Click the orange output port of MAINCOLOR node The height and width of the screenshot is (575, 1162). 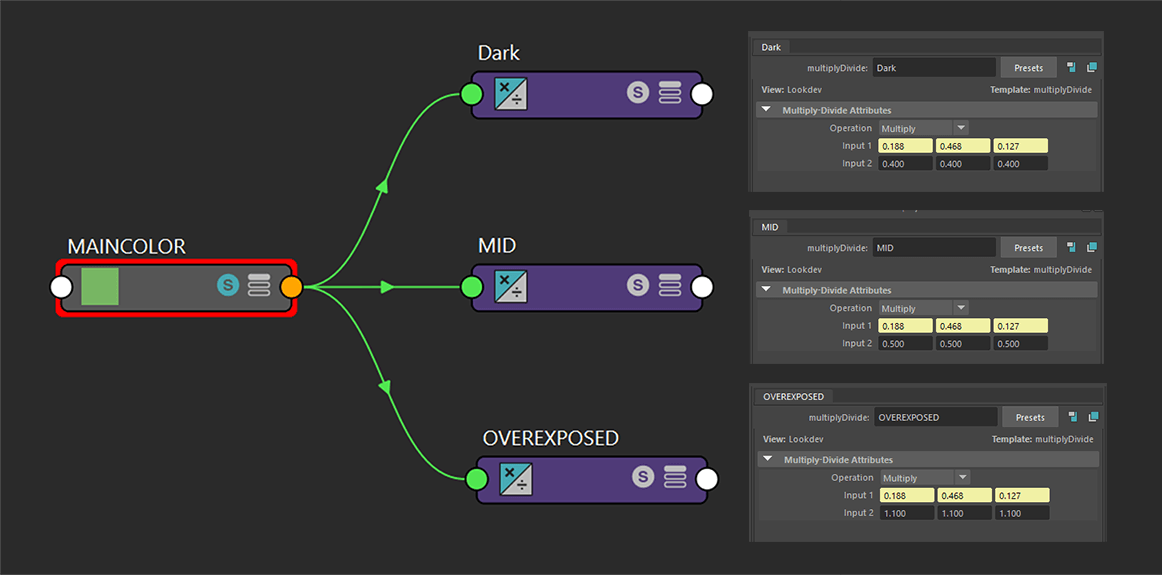point(291,288)
